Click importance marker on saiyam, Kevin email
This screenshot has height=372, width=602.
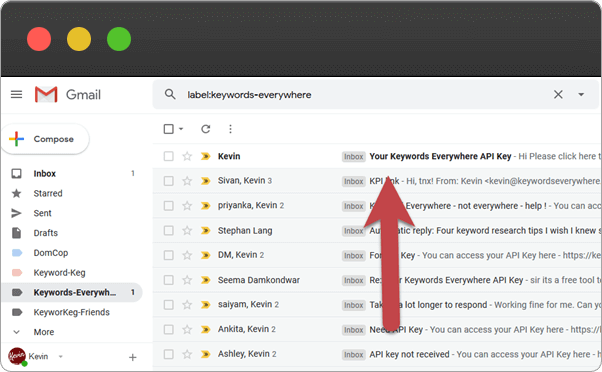(205, 305)
